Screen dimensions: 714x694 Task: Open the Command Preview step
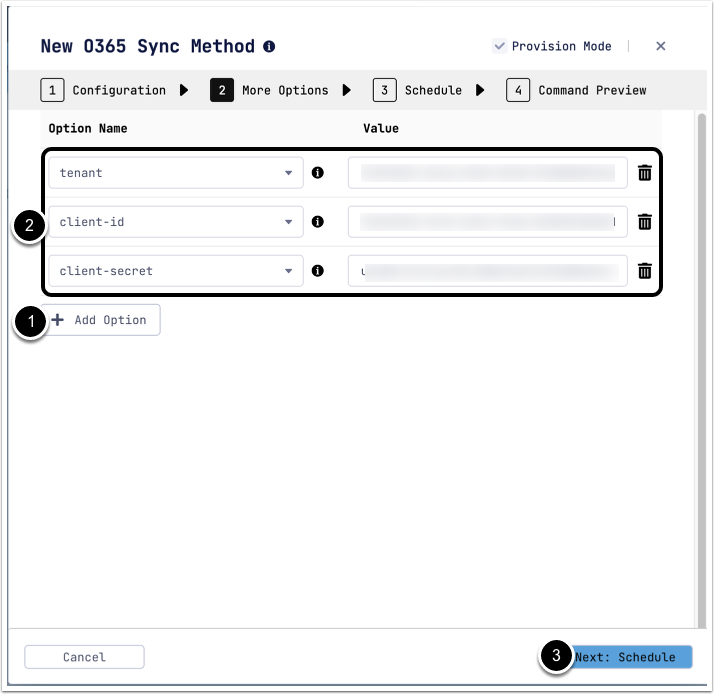coord(576,90)
